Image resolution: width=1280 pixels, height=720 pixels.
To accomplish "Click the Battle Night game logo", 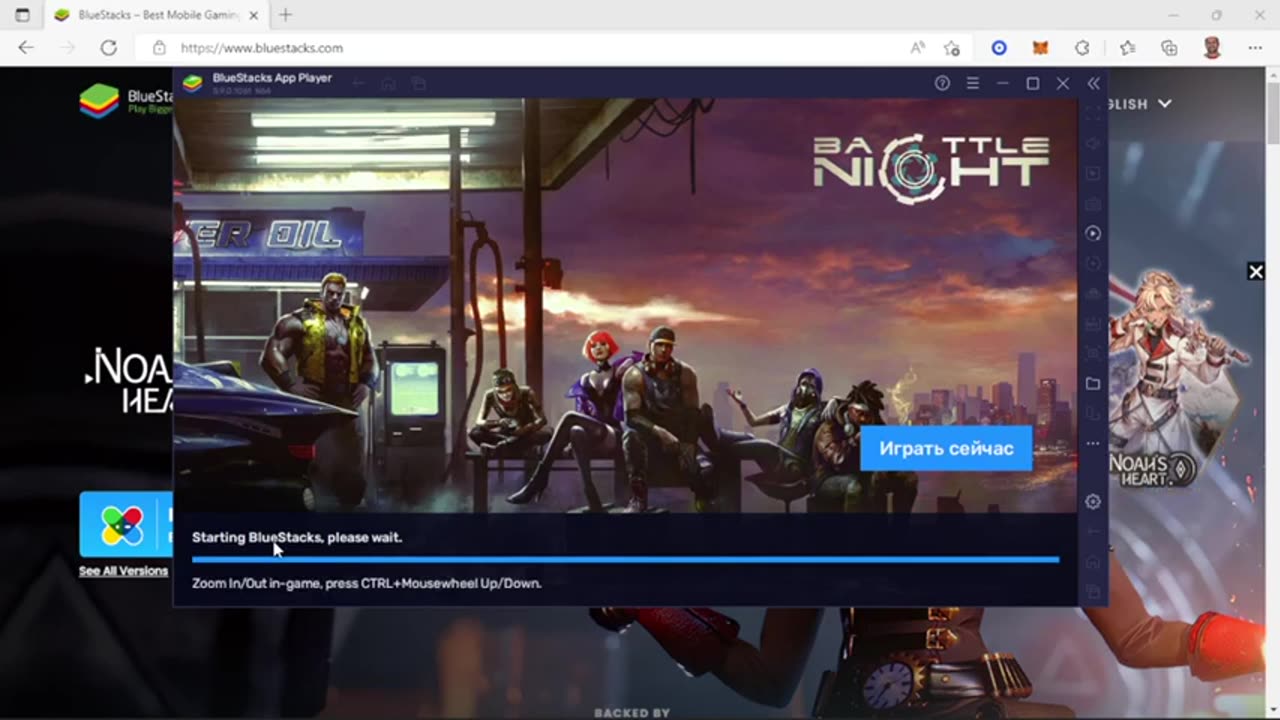I will point(930,167).
